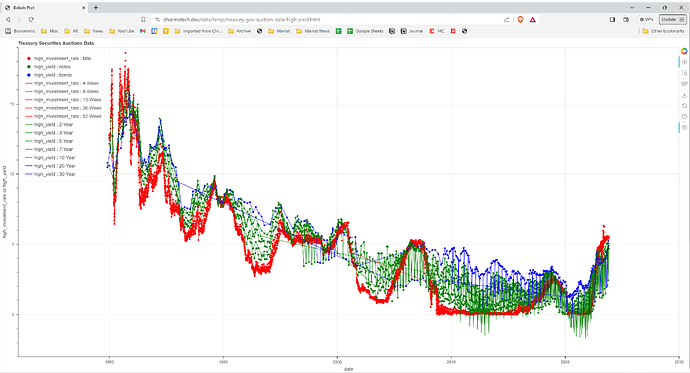Toggle legend entry high_investment_rate : 4-Week
Image resolution: width=690 pixels, height=373 pixels.
62,83
